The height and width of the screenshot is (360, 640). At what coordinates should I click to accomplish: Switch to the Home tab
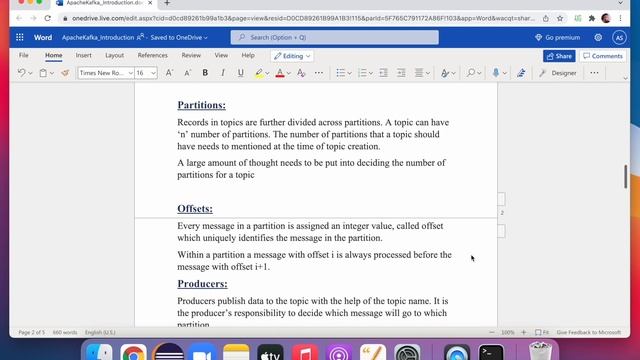[53, 55]
